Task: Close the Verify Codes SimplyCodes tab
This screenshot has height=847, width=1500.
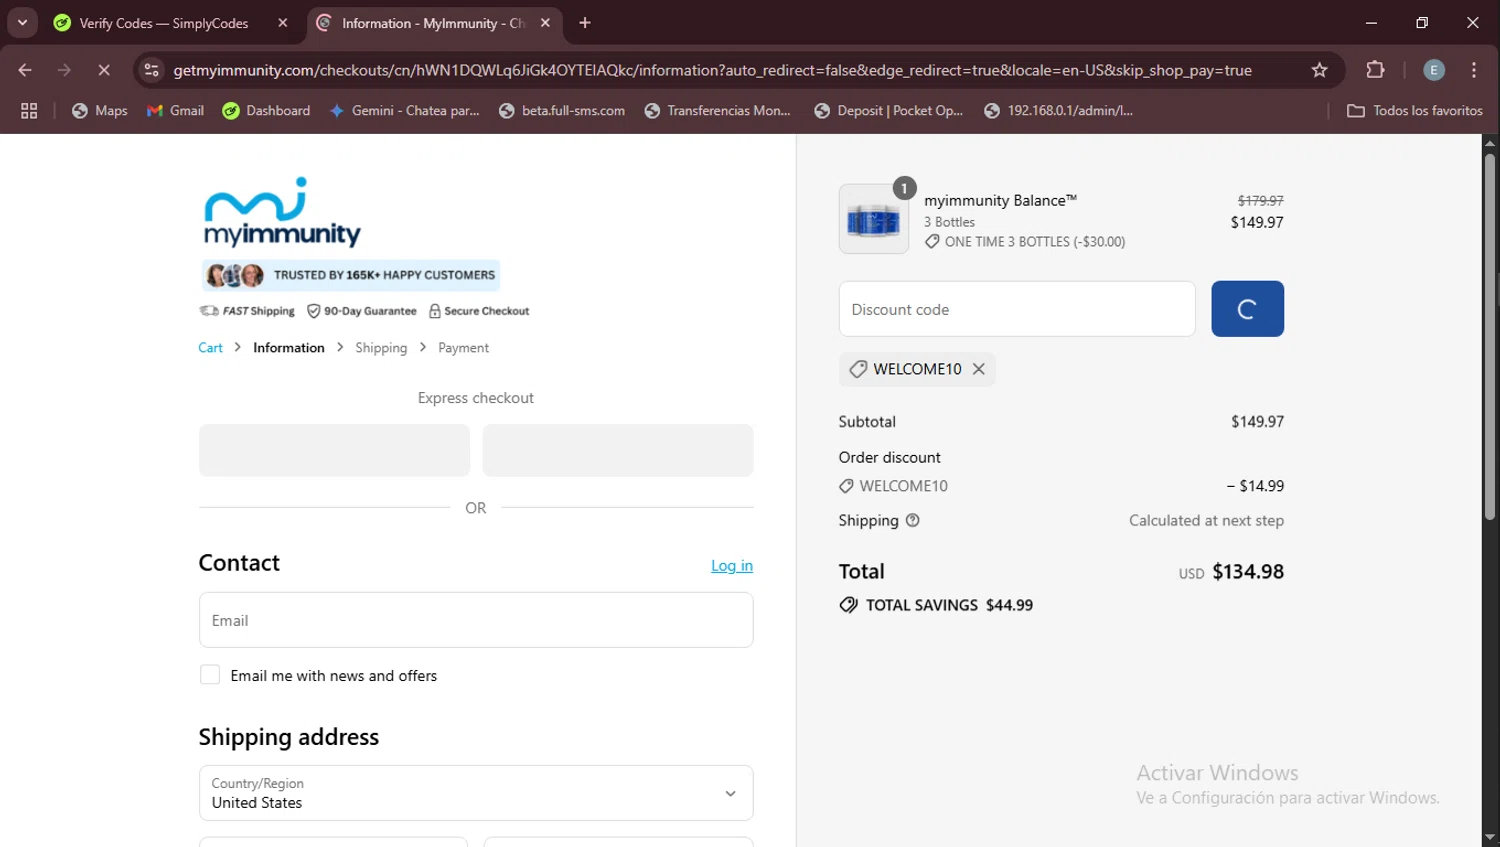Action: (283, 23)
